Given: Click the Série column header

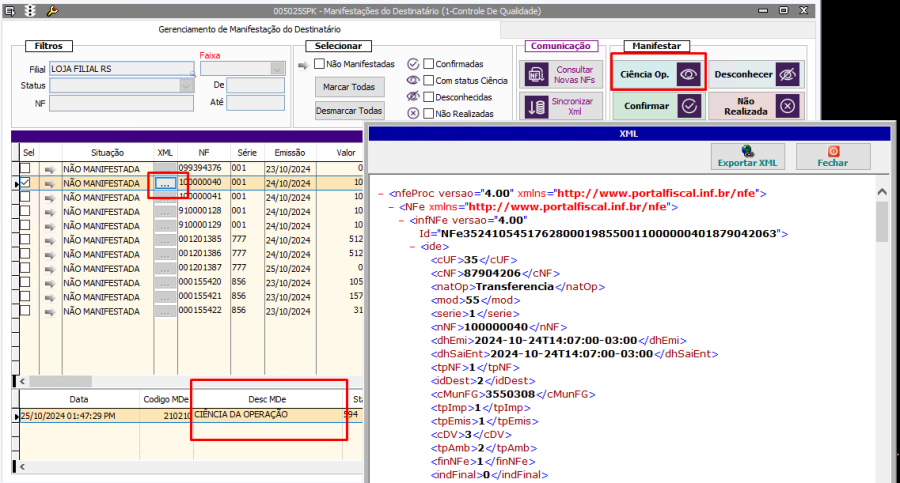Looking at the screenshot, I should [247, 153].
